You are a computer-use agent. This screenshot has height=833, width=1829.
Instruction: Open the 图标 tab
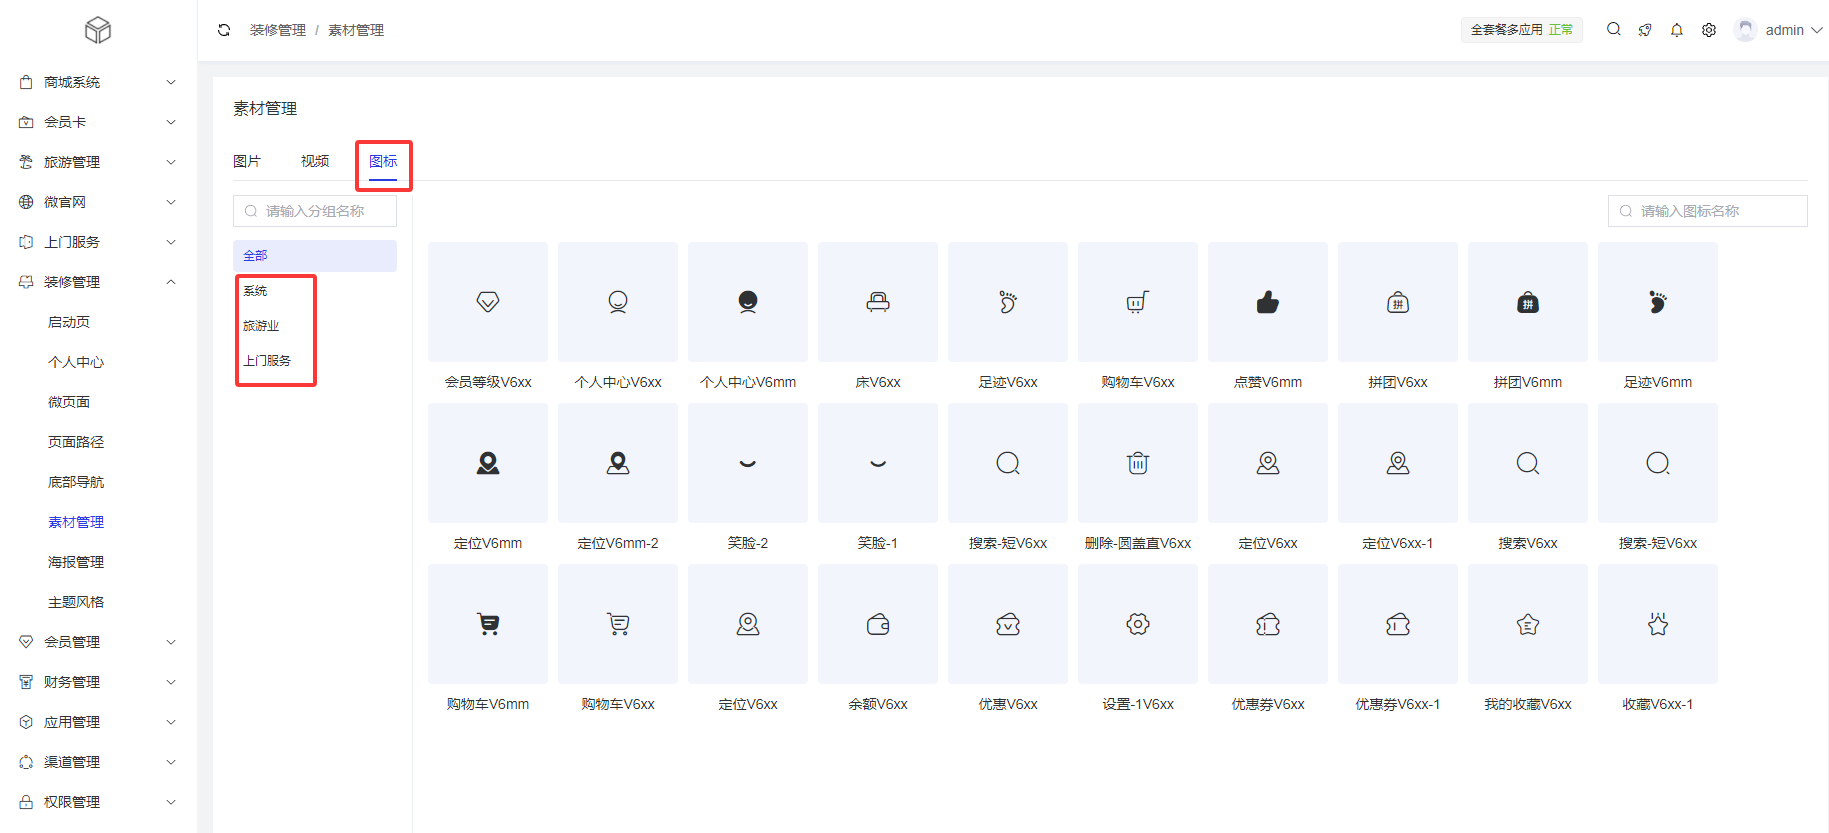click(x=383, y=161)
